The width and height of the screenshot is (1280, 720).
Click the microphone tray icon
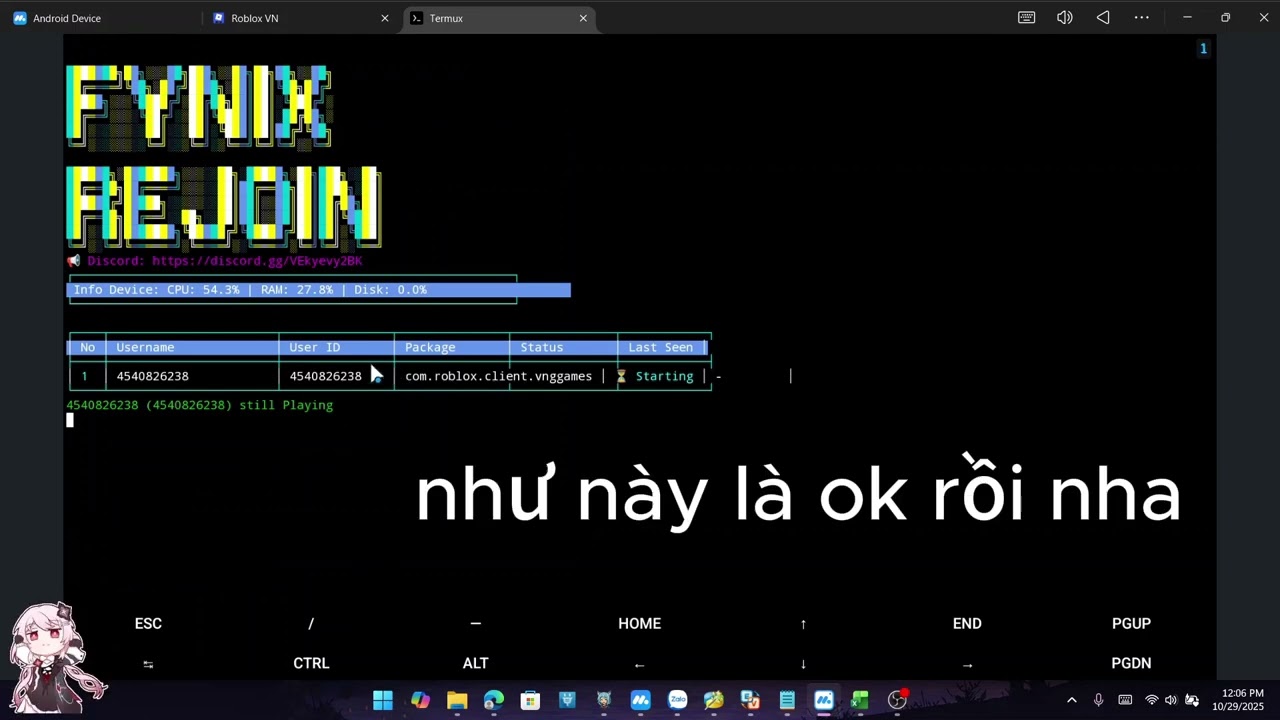coord(1098,700)
